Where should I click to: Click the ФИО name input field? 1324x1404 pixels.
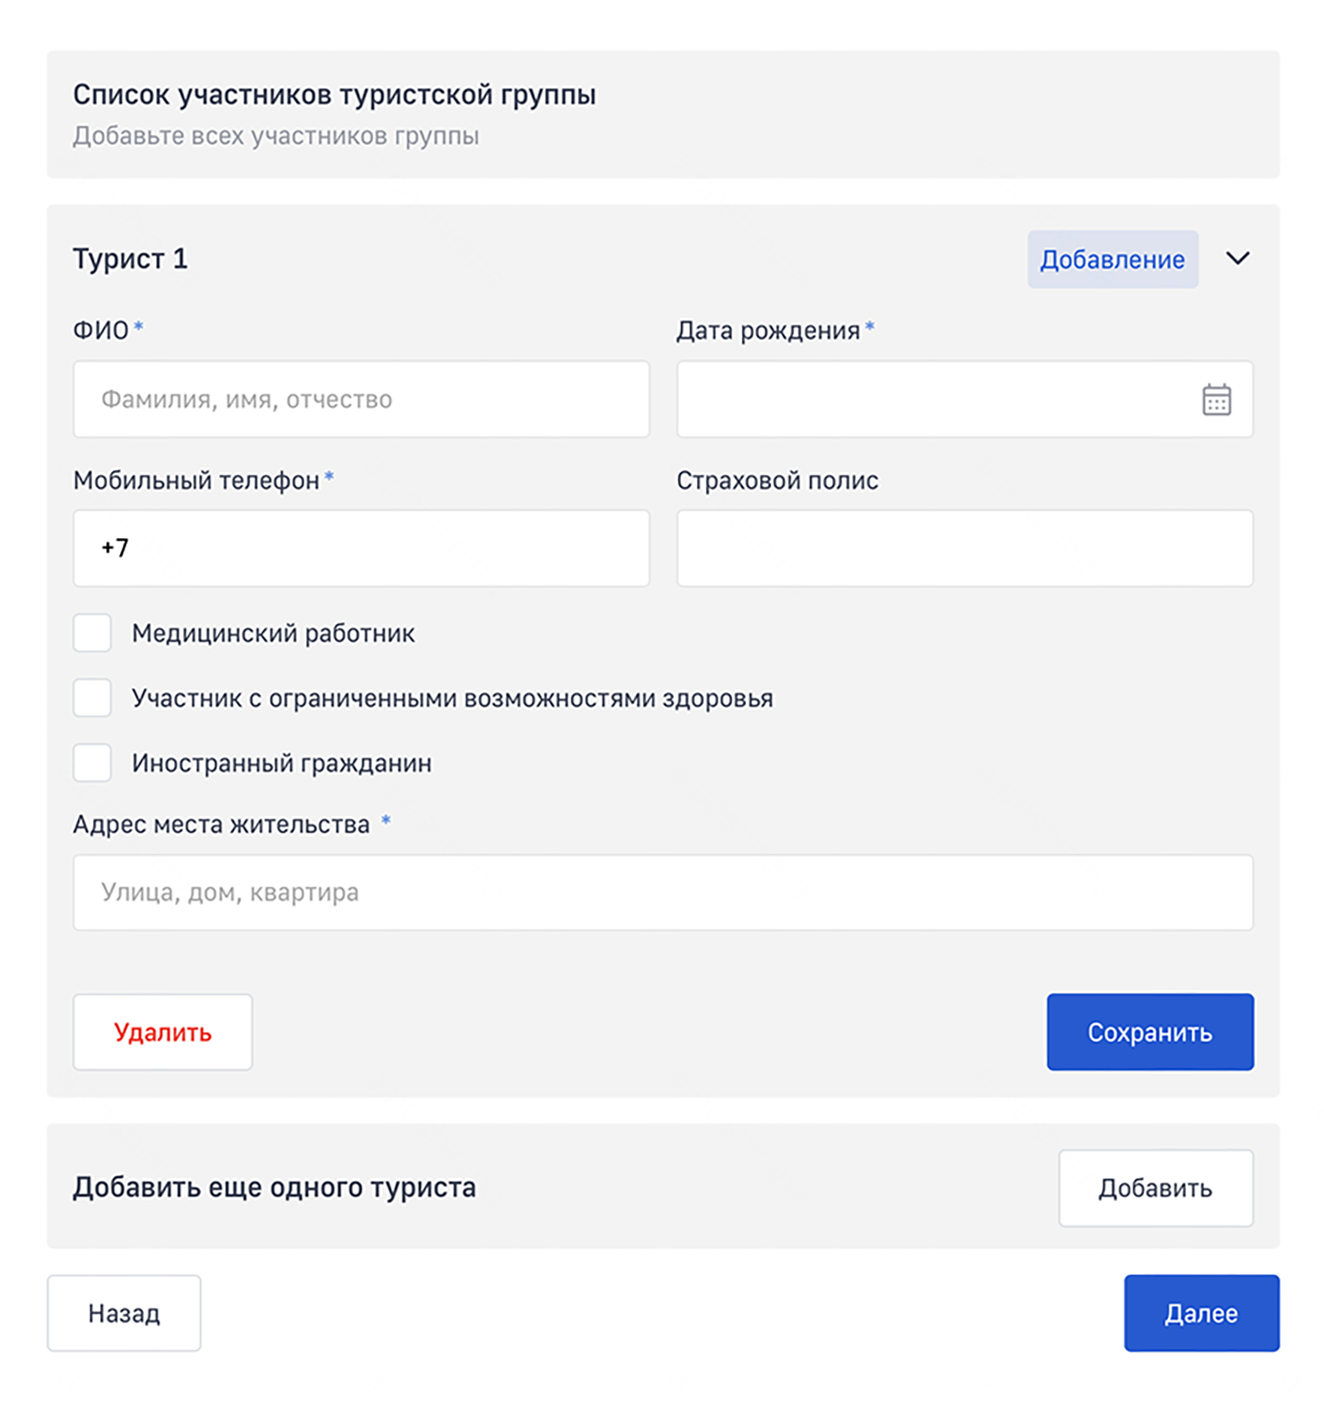pos(362,399)
